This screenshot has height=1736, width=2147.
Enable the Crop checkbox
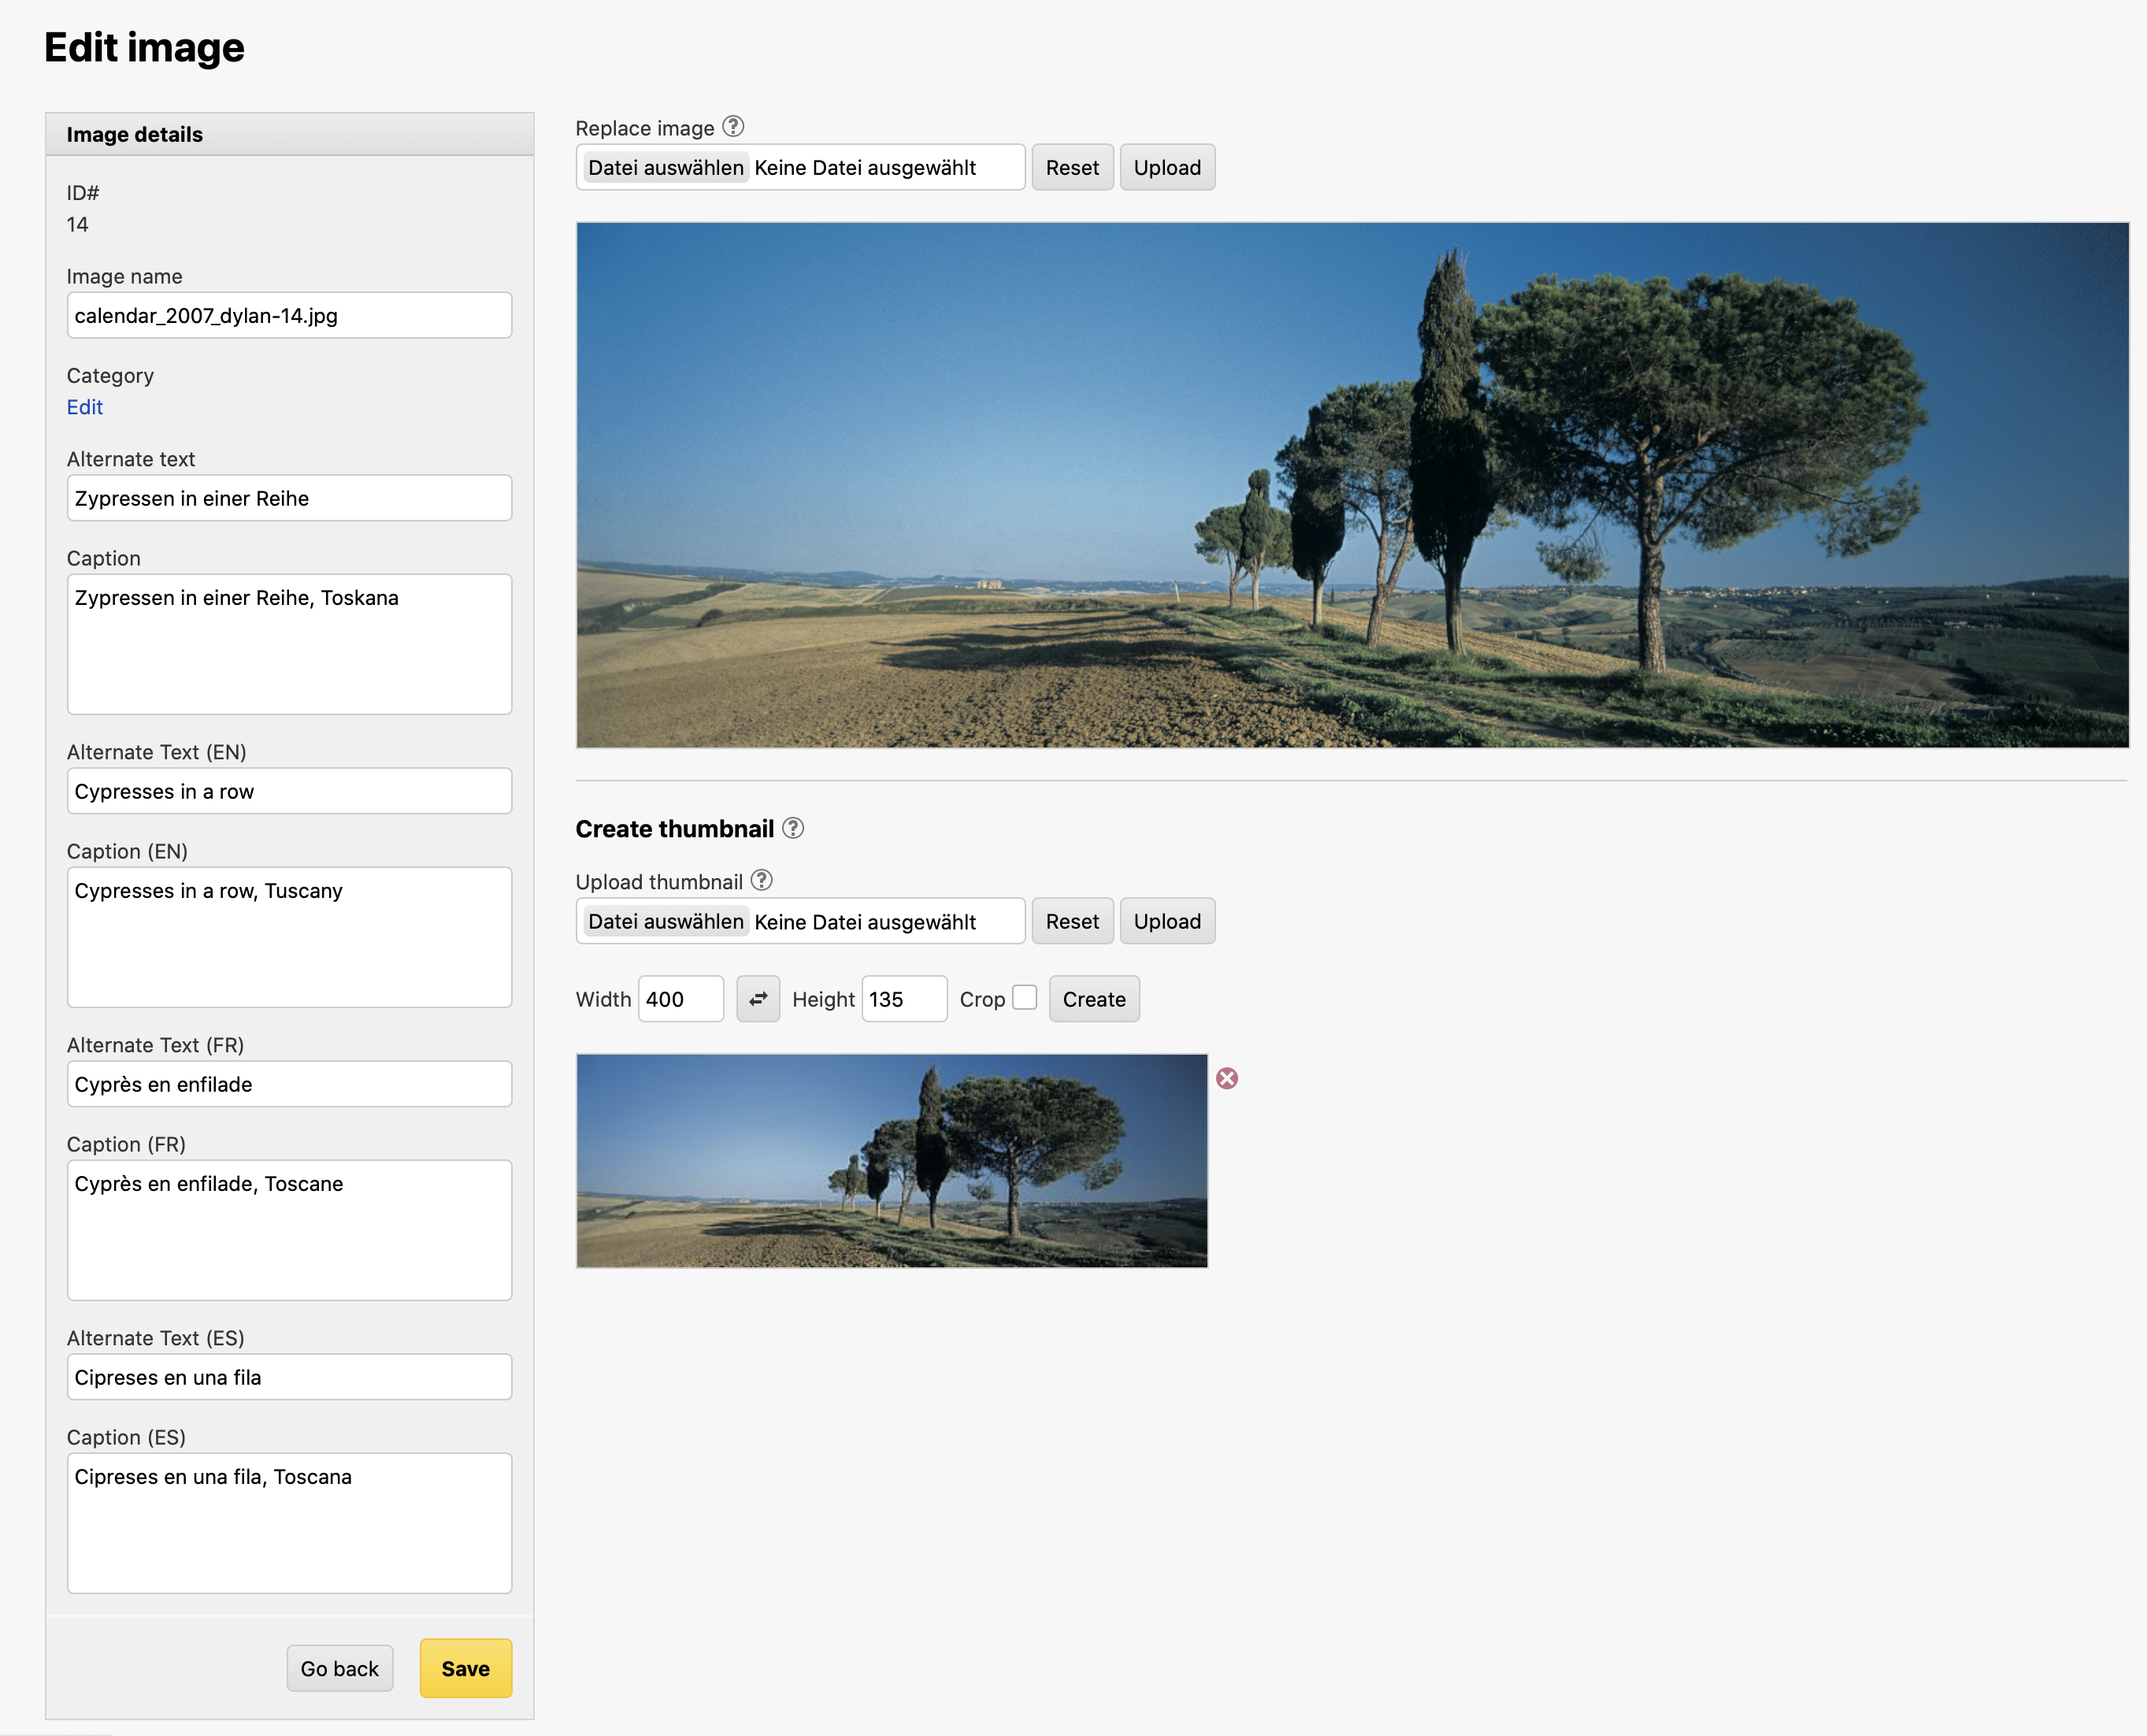pyautogui.click(x=1024, y=998)
